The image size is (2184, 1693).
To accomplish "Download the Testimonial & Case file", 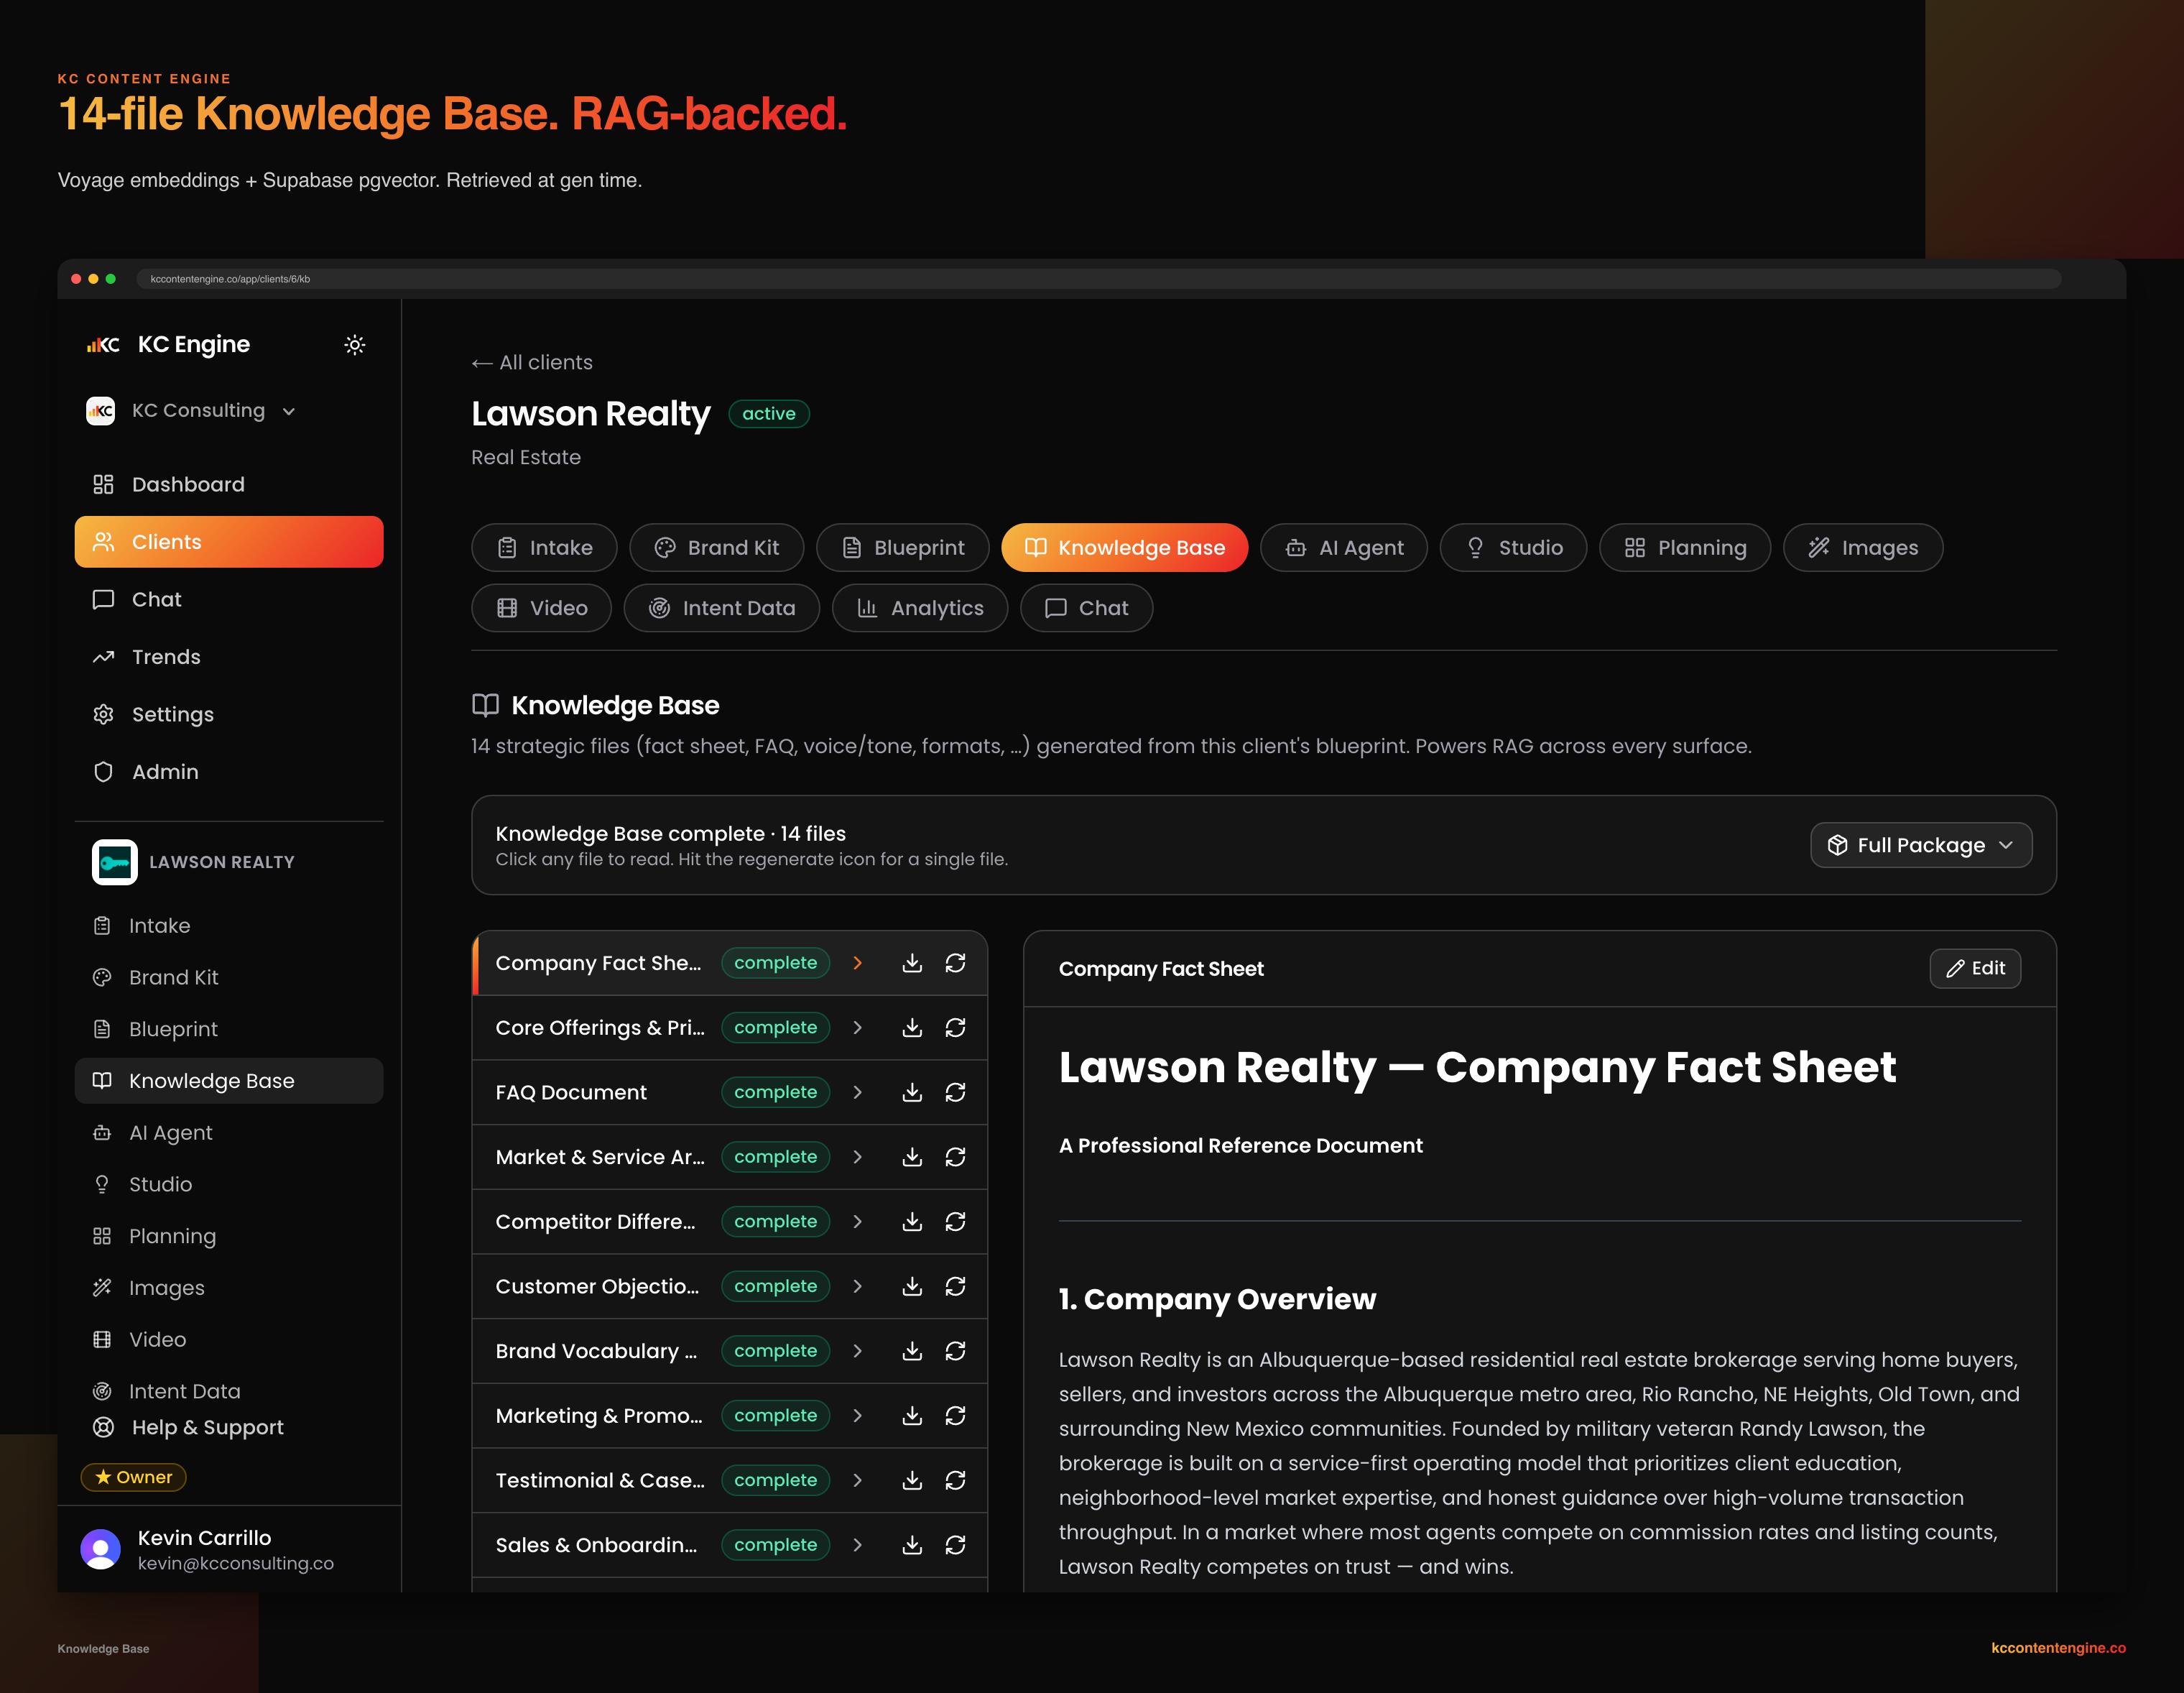I will coord(912,1480).
